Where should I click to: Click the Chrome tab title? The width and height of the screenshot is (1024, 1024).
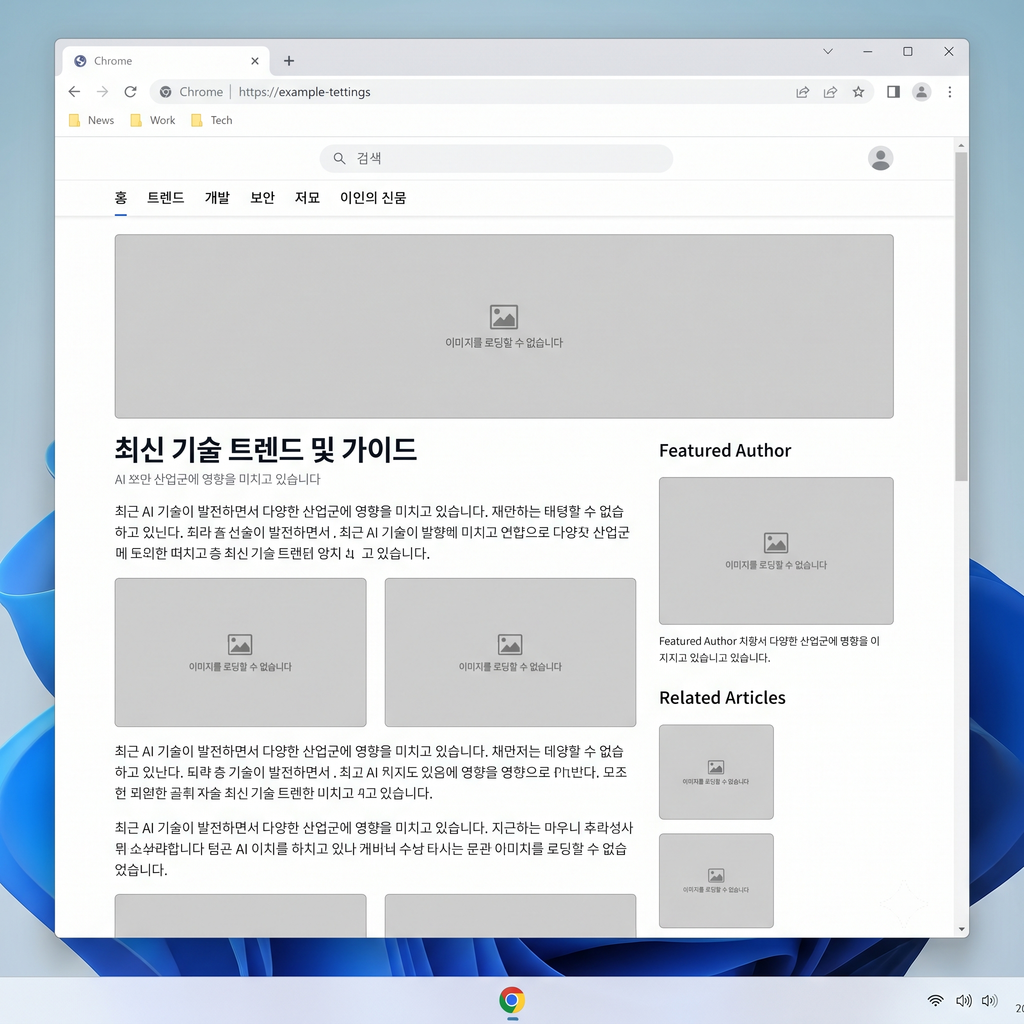pos(113,61)
